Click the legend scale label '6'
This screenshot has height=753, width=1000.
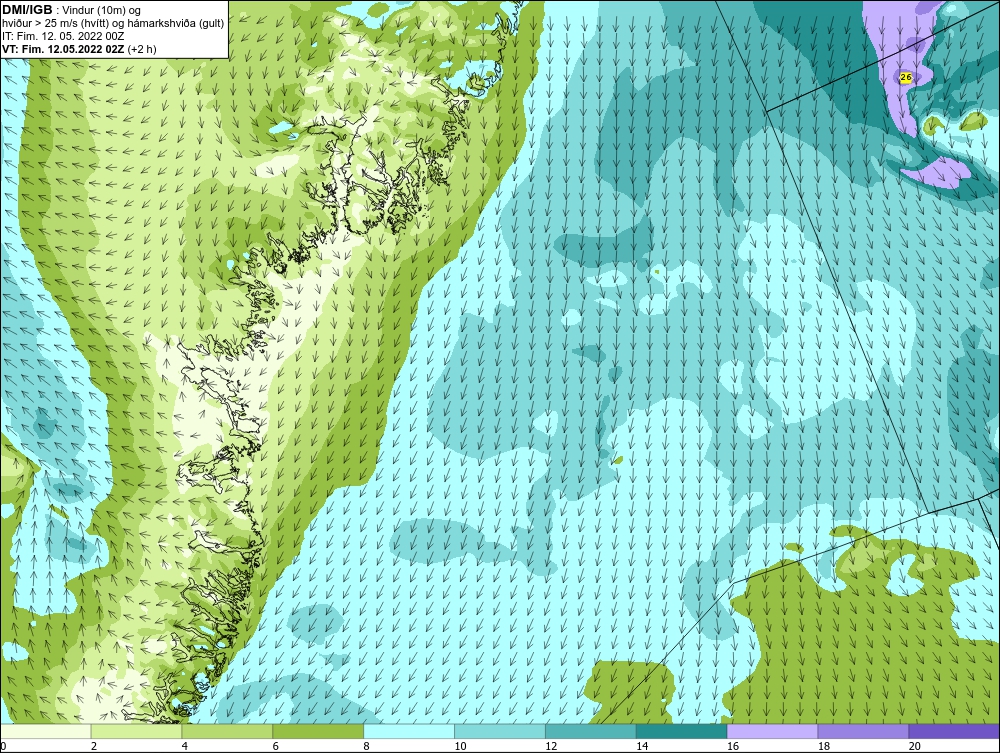coord(276,746)
